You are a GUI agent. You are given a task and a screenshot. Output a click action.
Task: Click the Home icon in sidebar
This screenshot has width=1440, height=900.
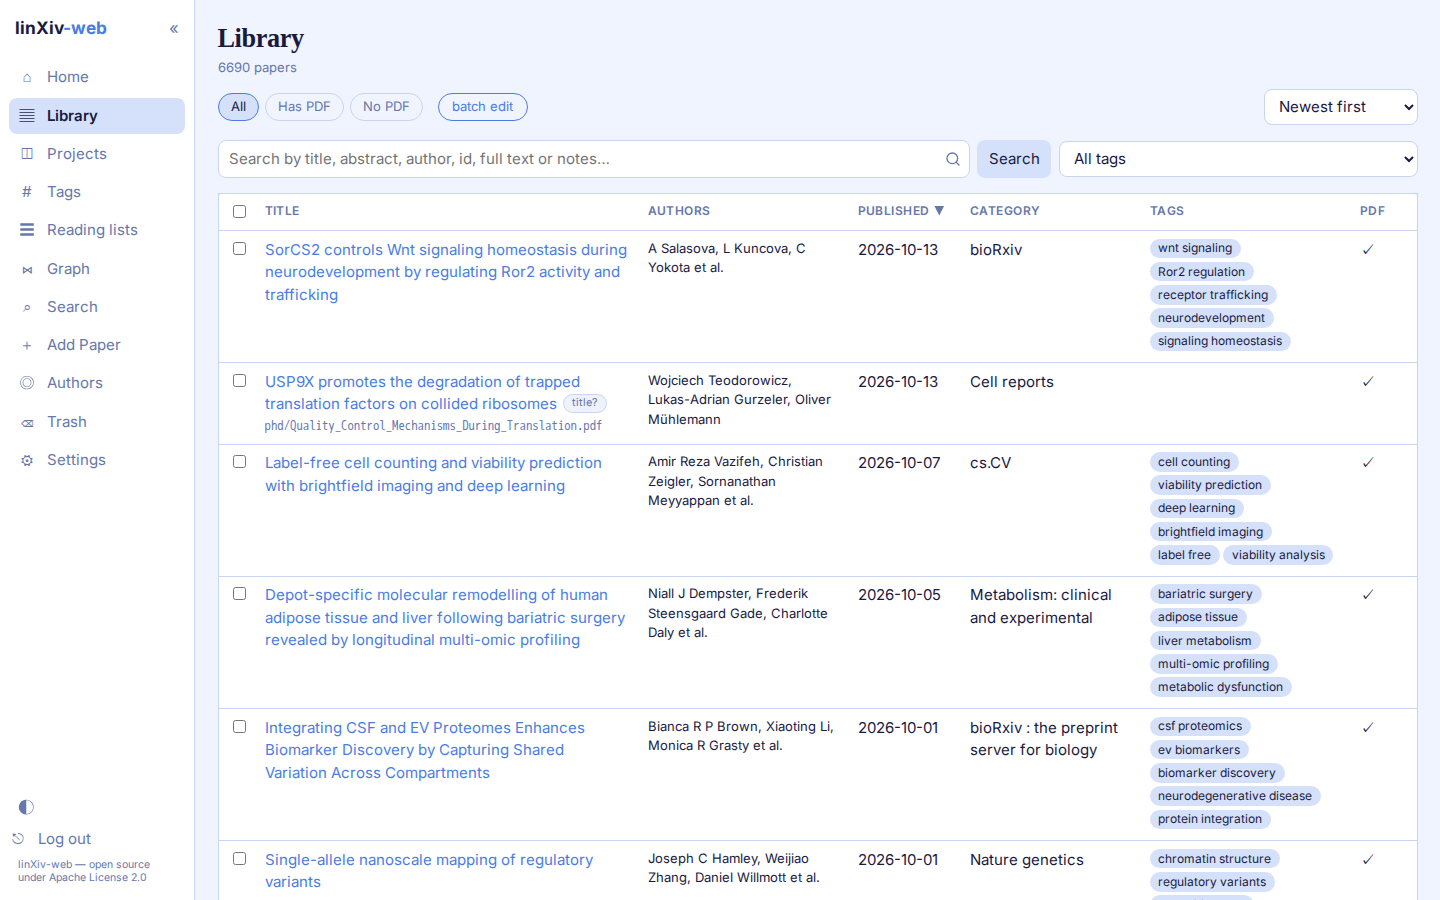[x=27, y=77]
